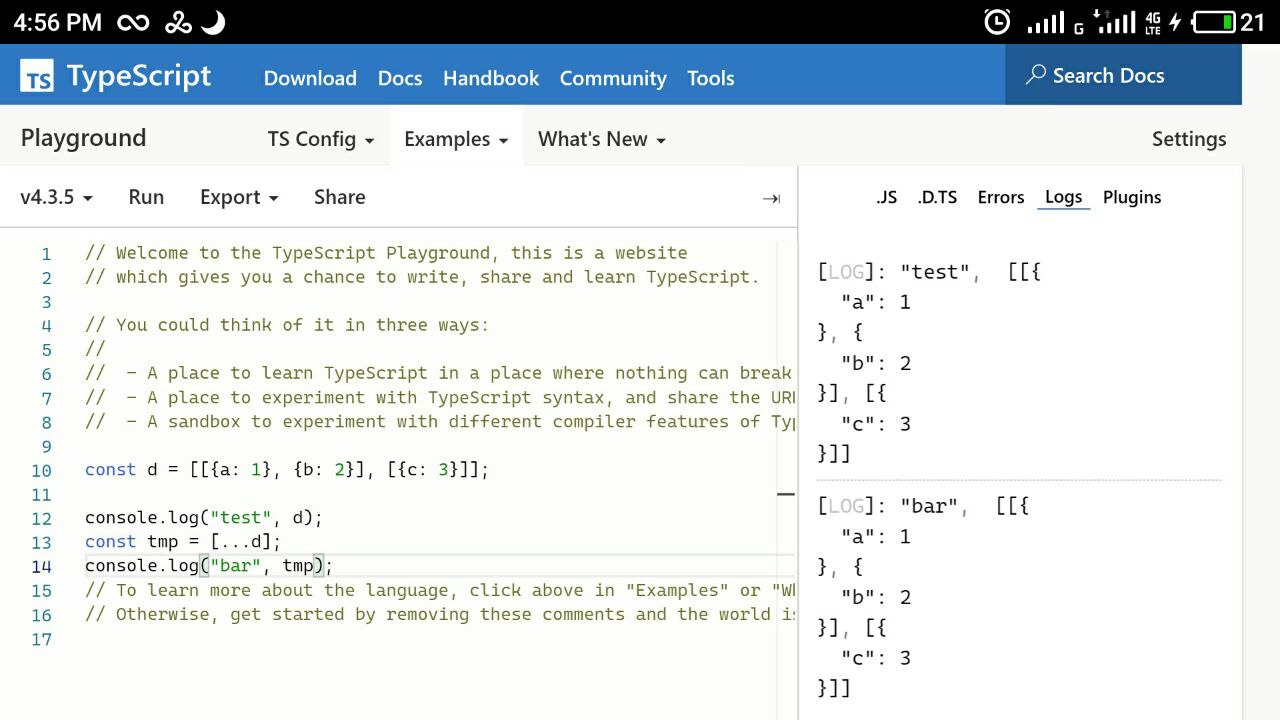Open playground Settings
The image size is (1280, 720).
click(x=1189, y=139)
